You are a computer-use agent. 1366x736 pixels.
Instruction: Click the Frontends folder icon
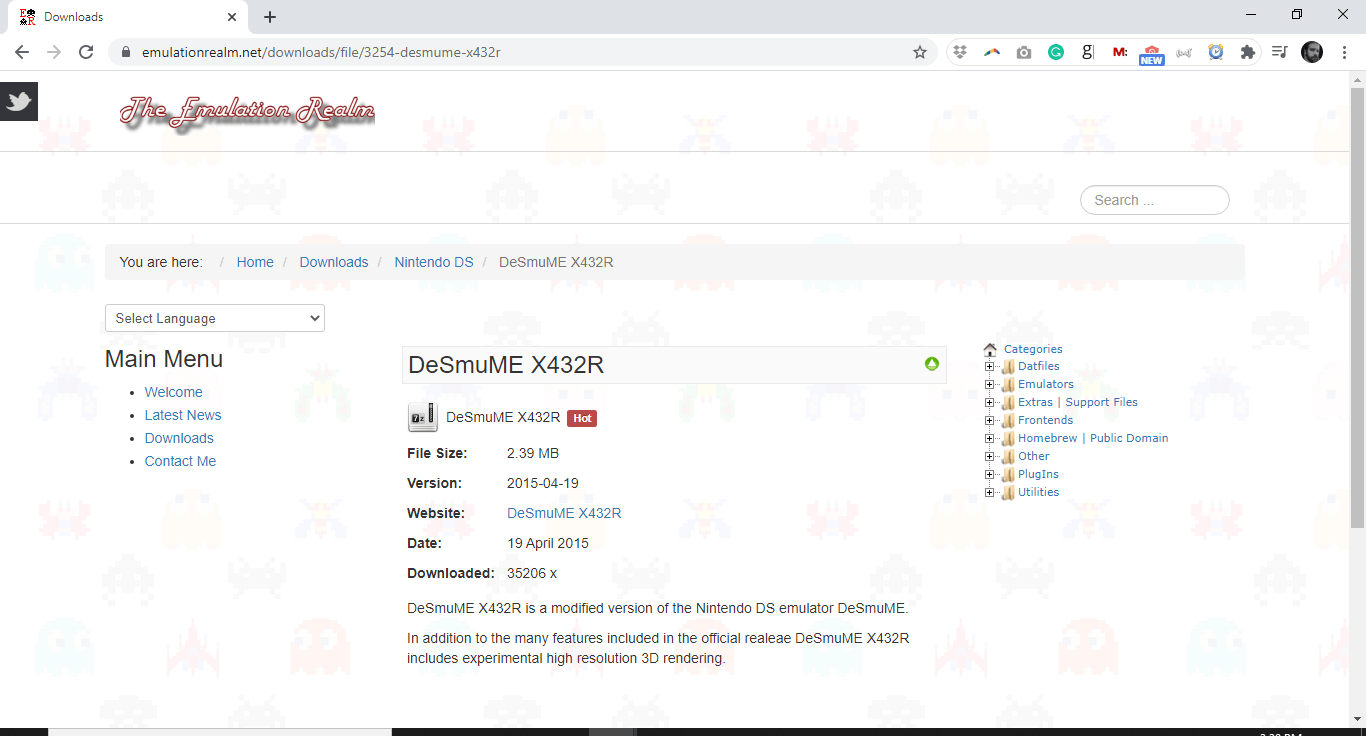(1008, 420)
